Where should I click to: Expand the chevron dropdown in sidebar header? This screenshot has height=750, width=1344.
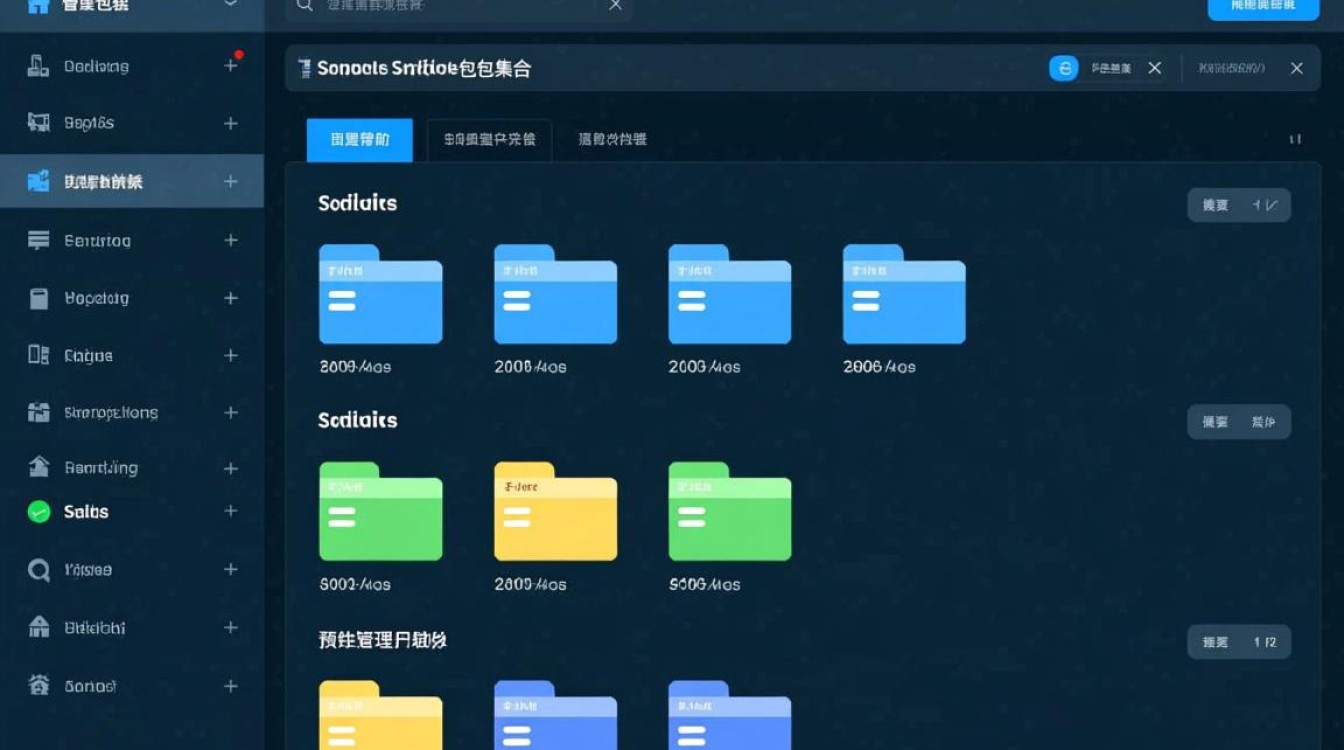[231, 4]
